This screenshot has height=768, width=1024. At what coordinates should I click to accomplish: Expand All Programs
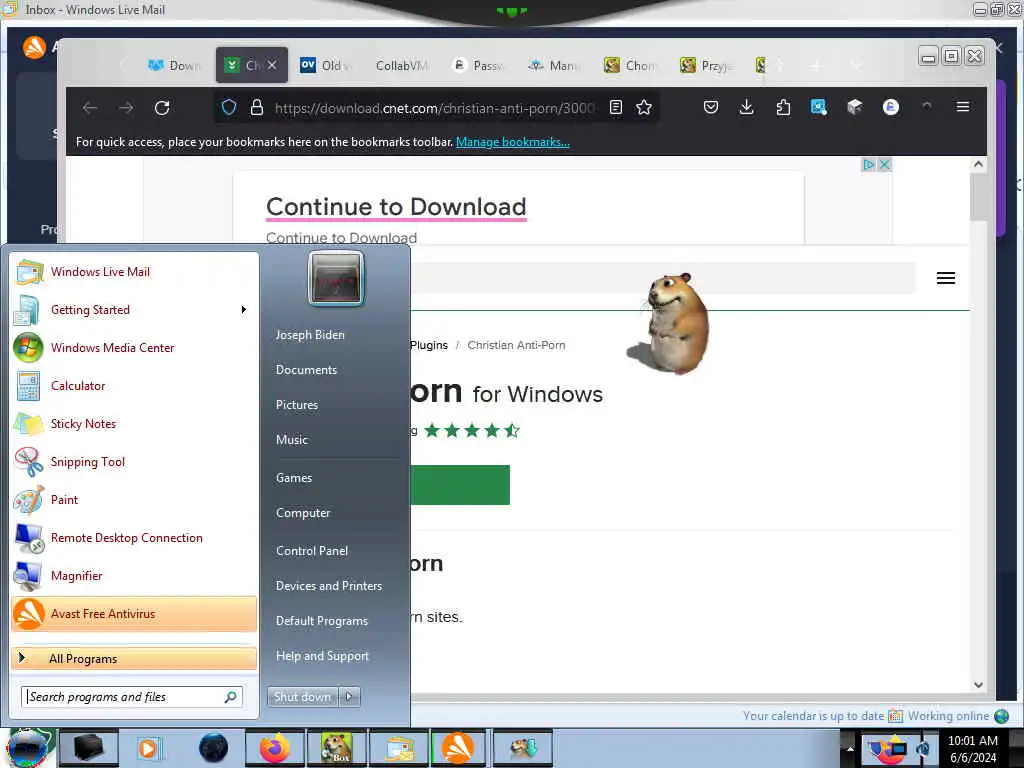point(134,658)
